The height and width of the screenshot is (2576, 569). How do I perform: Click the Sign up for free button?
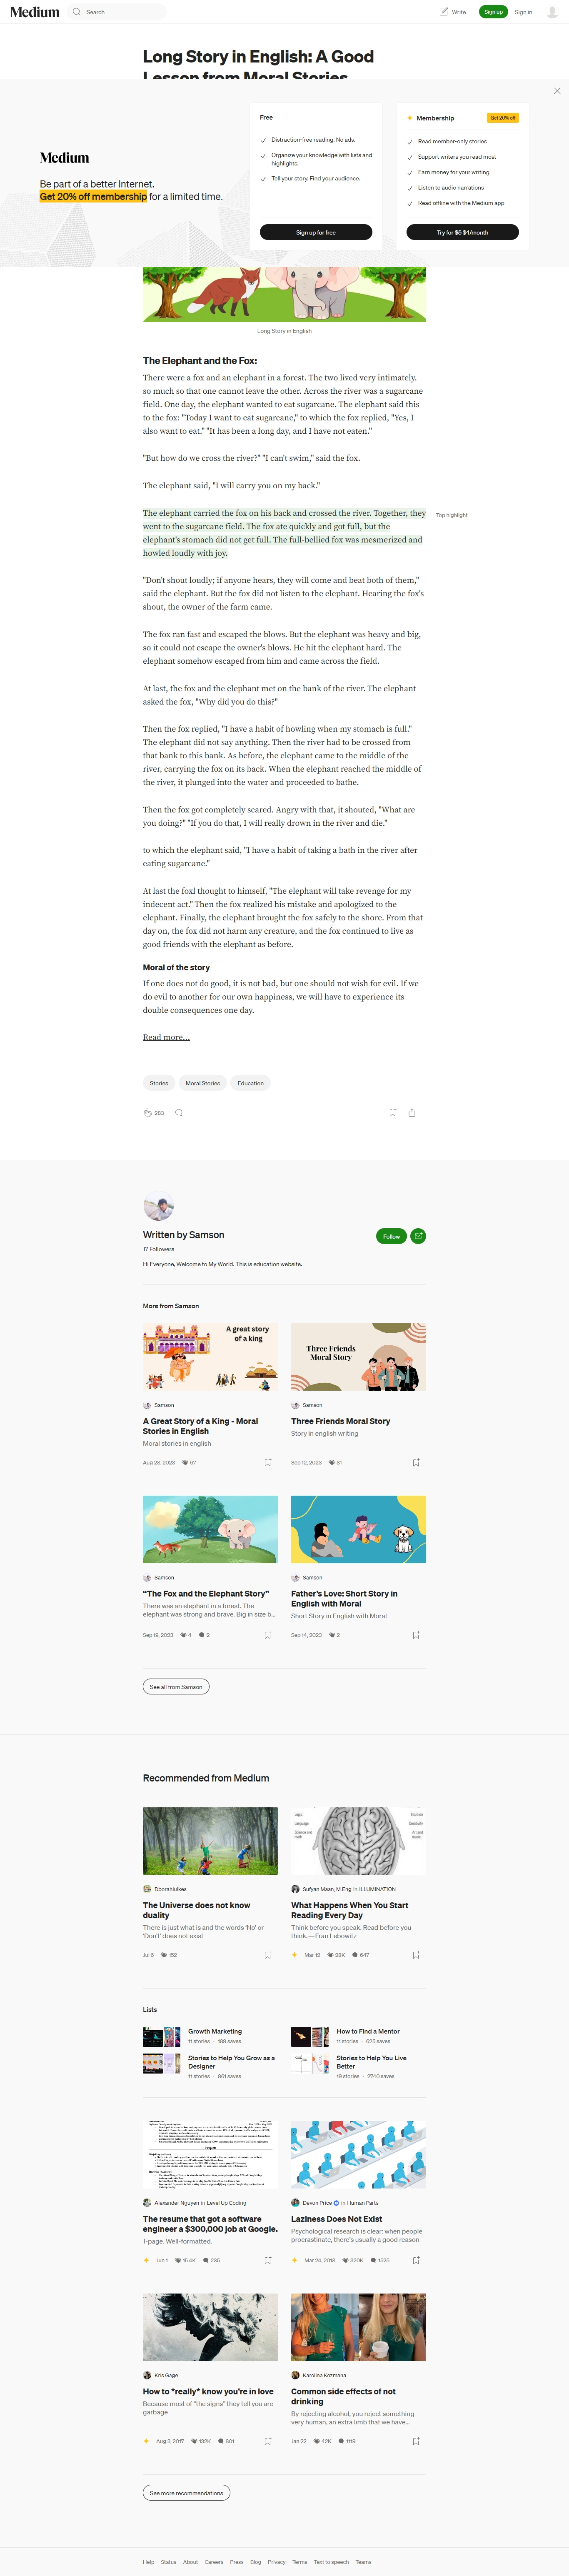316,232
